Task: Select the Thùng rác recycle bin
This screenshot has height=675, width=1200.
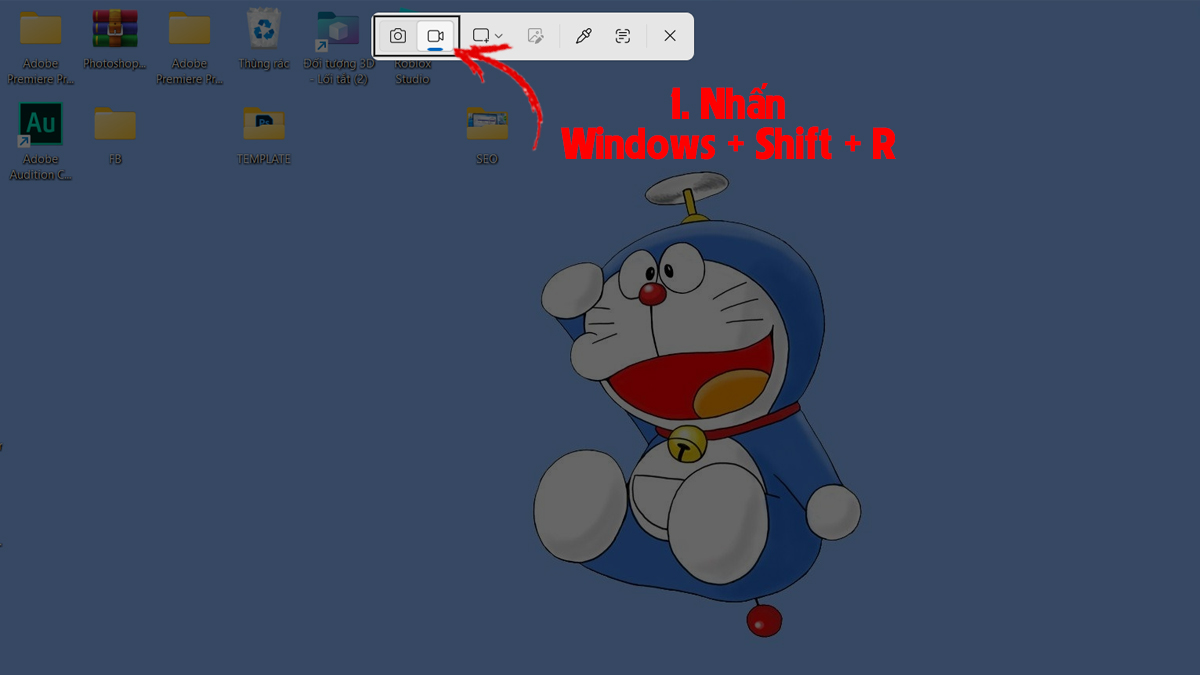Action: [x=264, y=28]
